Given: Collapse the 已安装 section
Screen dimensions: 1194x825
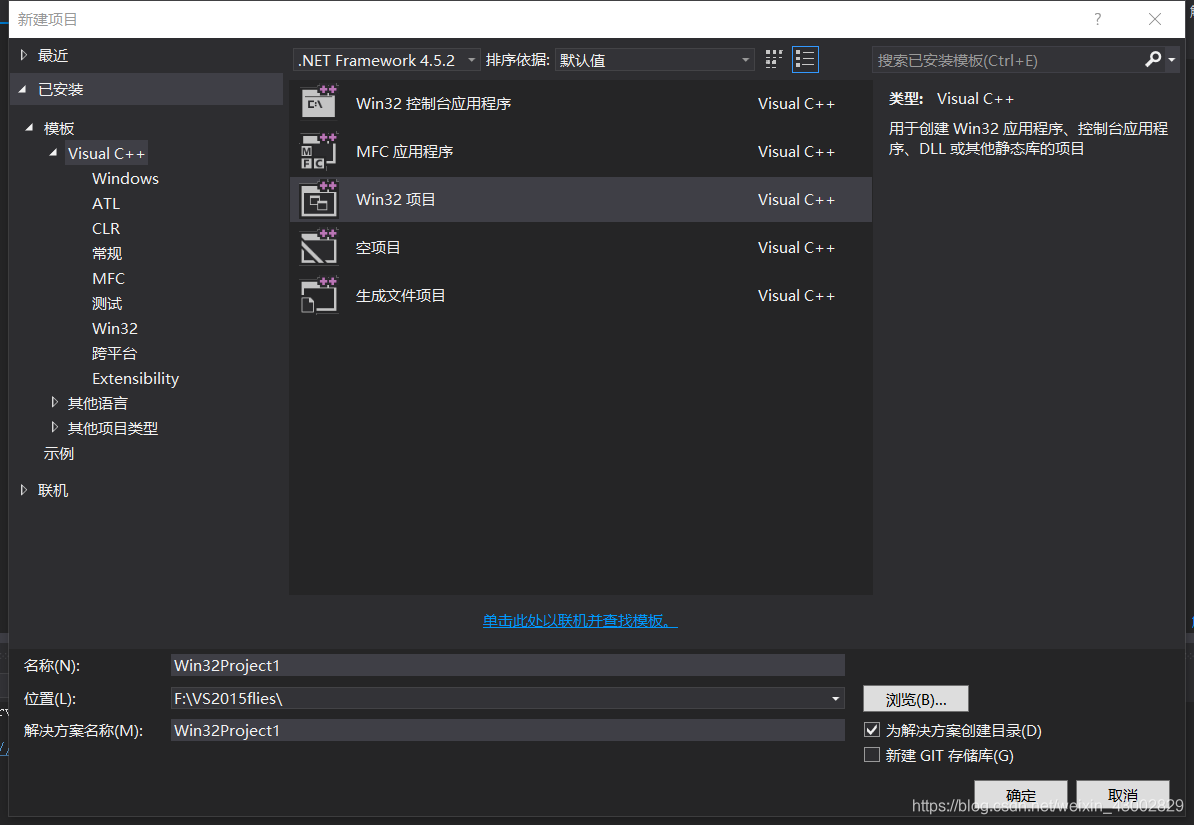Looking at the screenshot, I should coord(23,89).
